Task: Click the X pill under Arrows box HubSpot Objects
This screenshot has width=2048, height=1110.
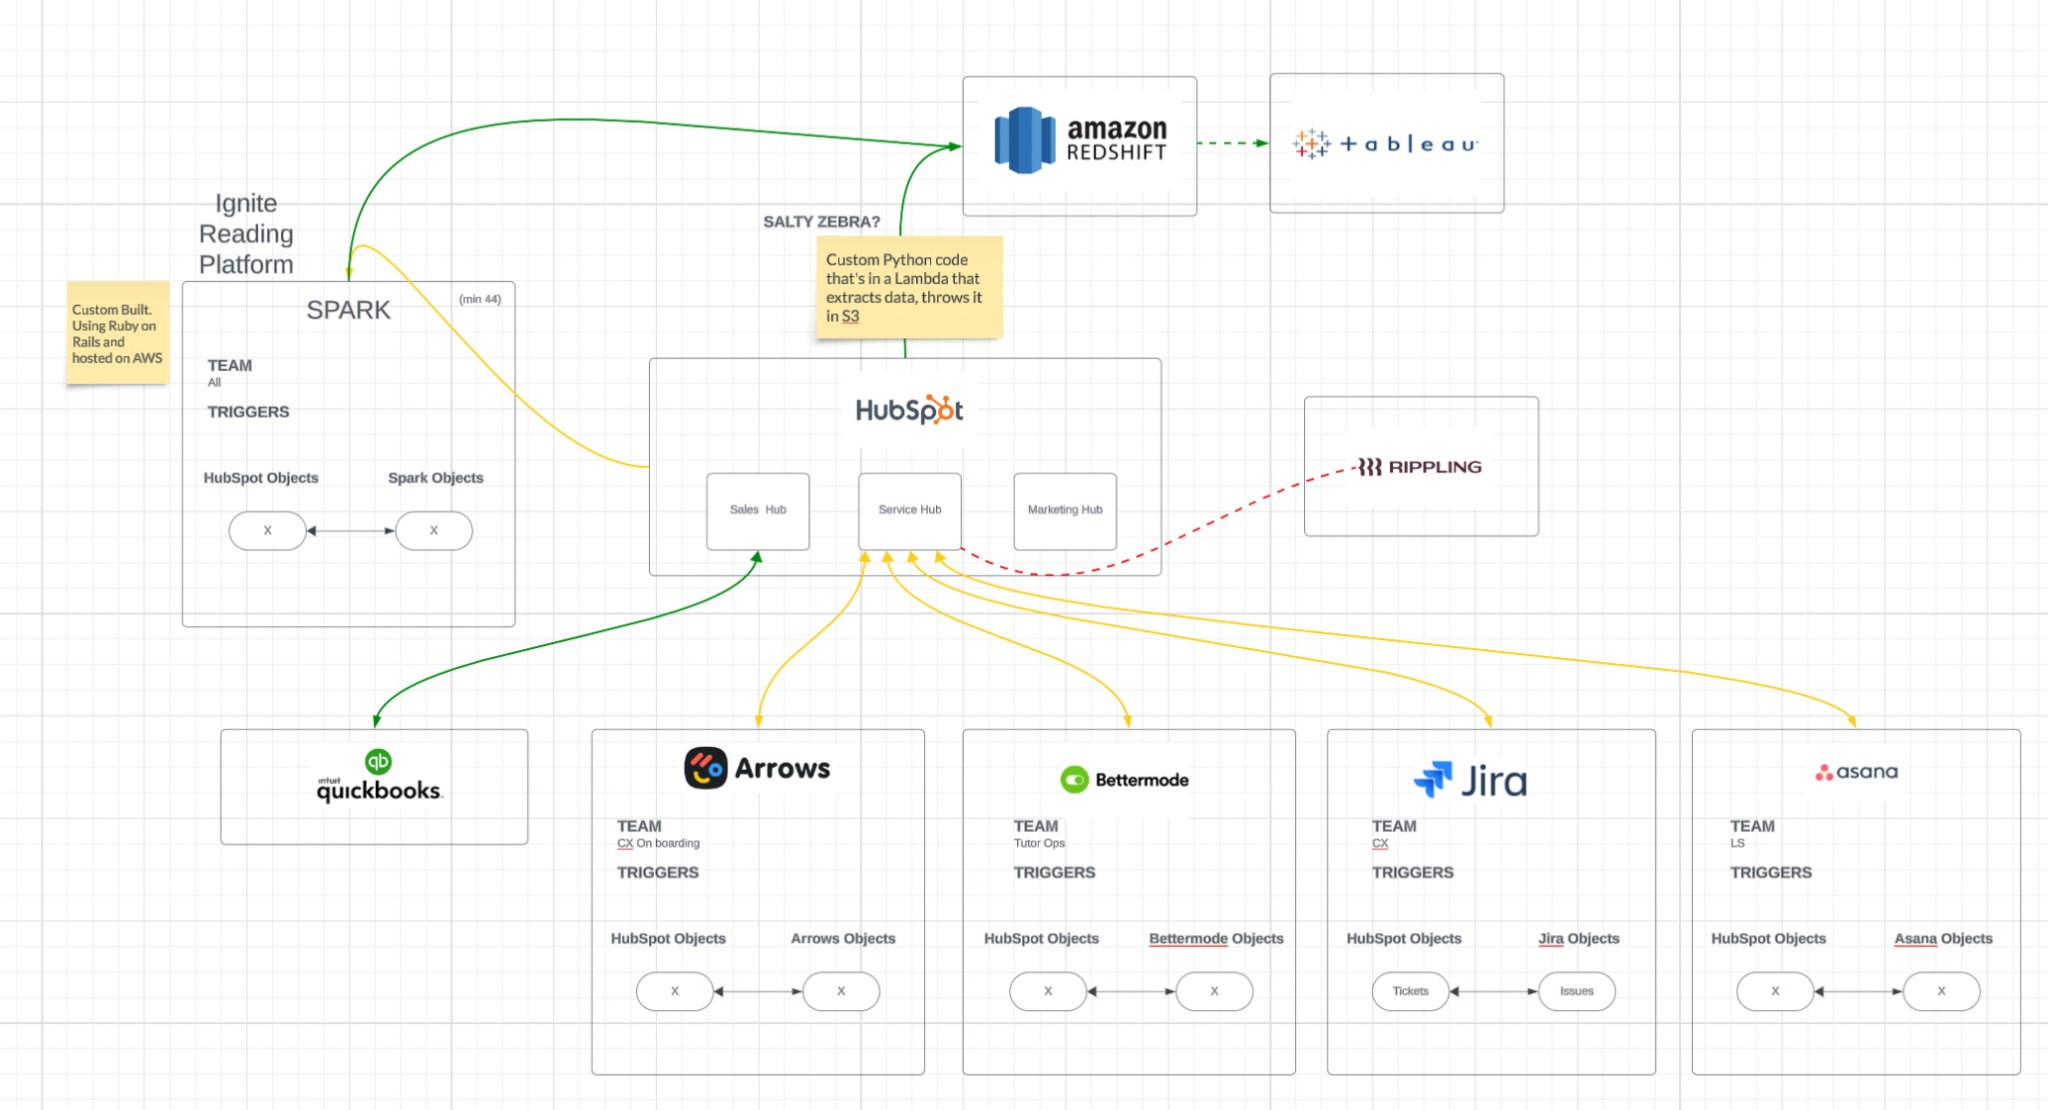Action: coord(675,991)
